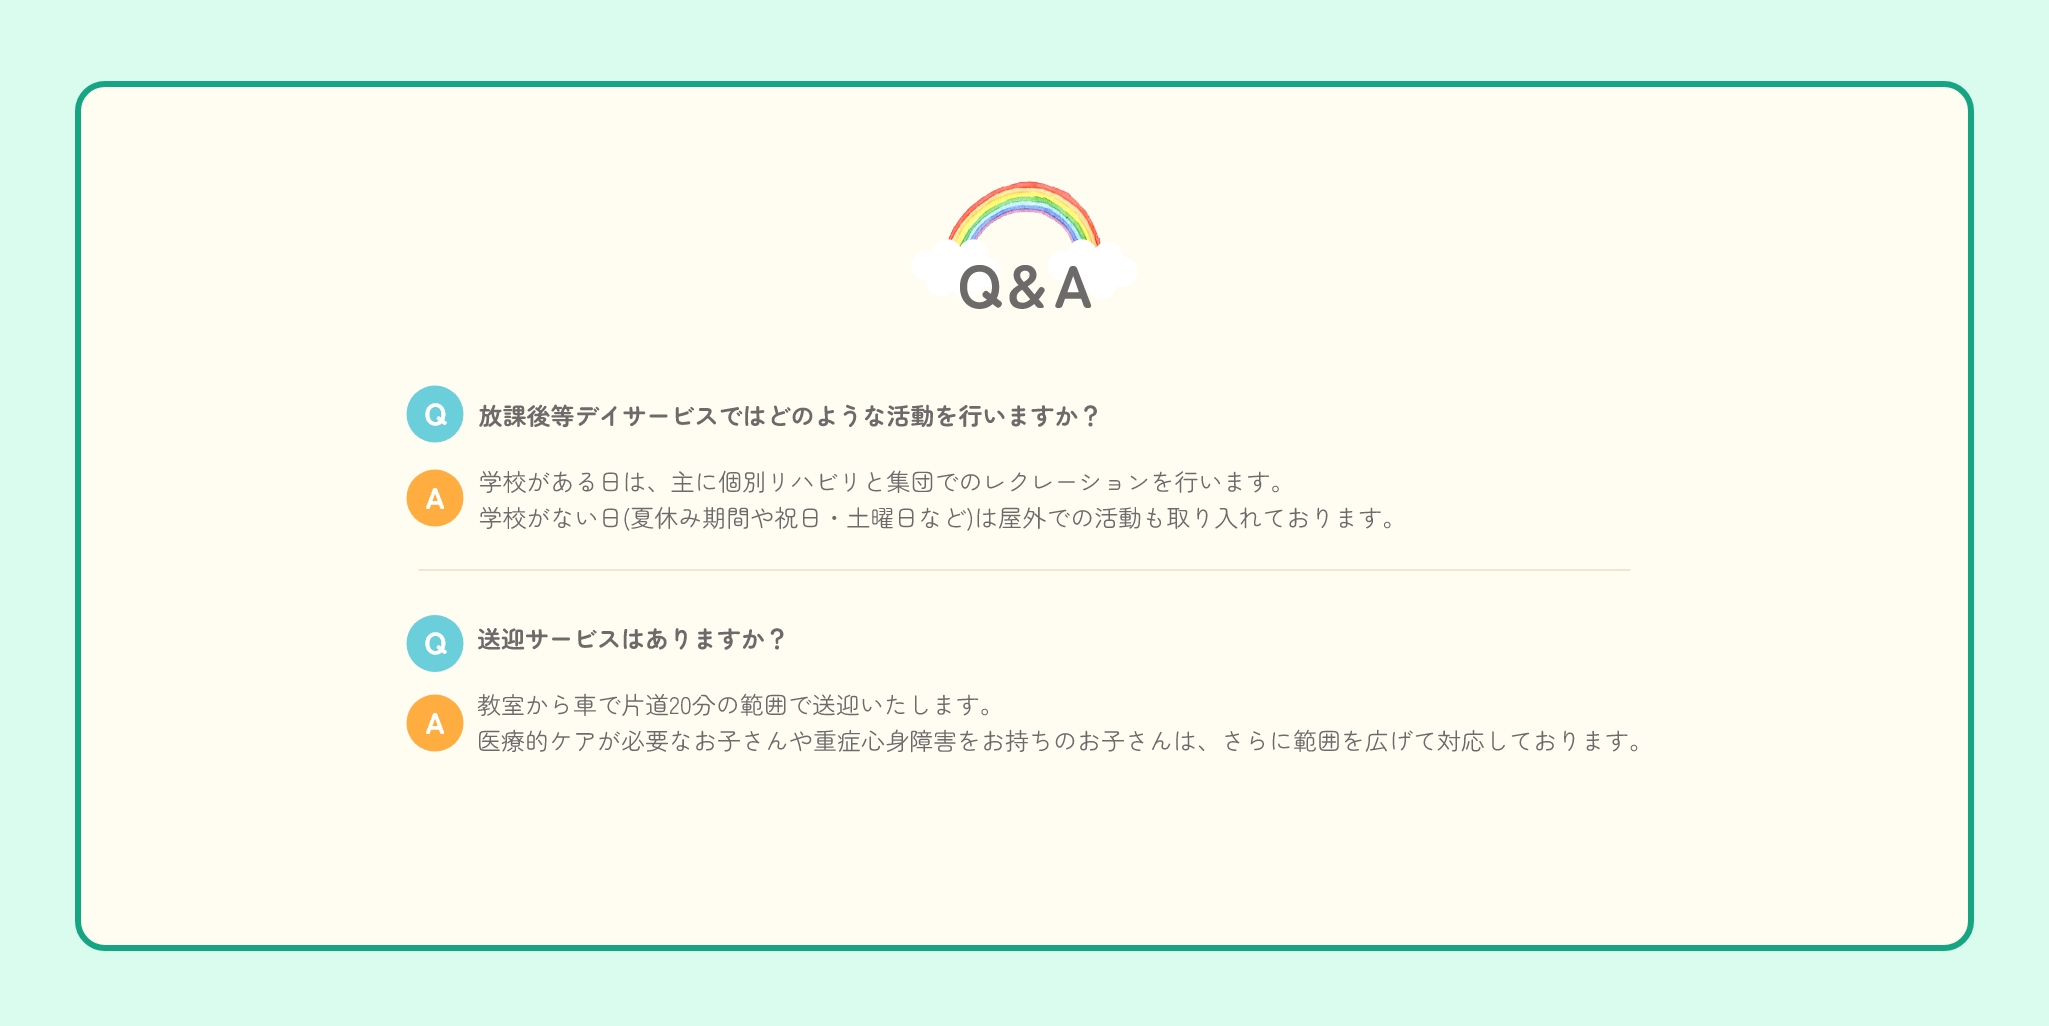Click the answer line starting 教室から車で片道20分
This screenshot has height=1026, width=2049.
(735, 706)
